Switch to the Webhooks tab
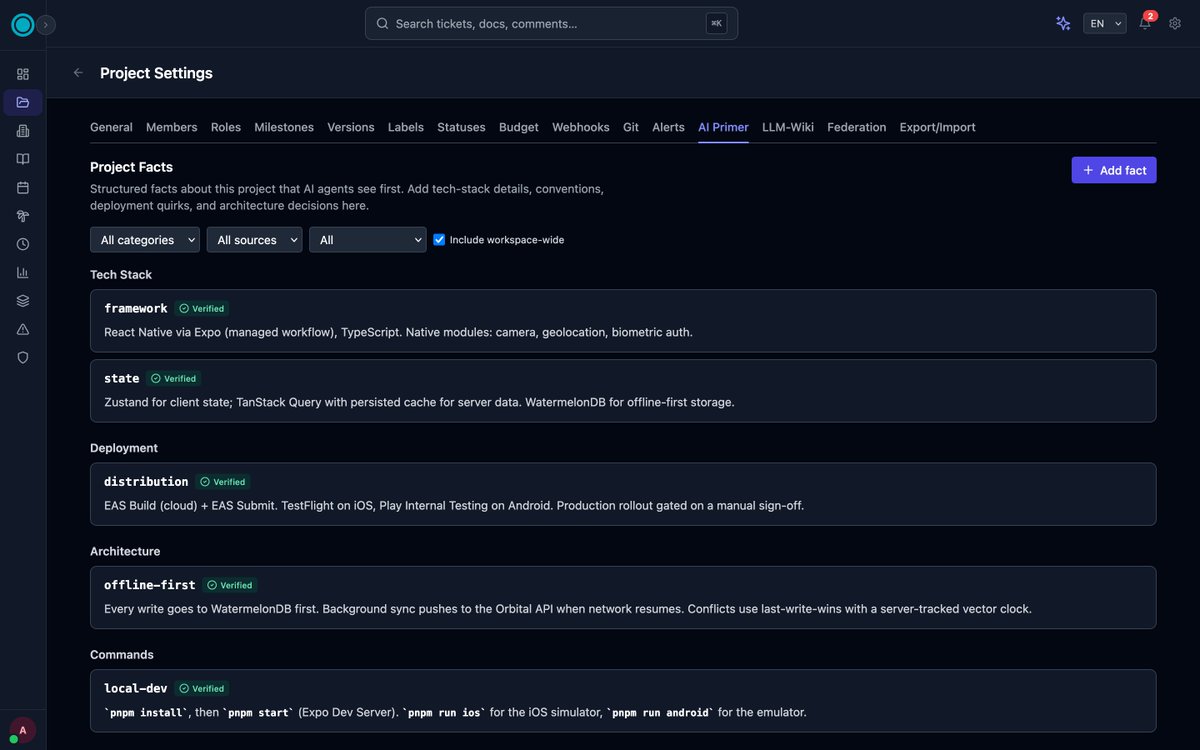 tap(581, 127)
